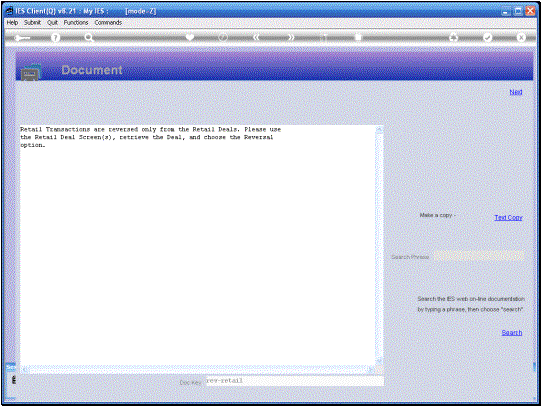Viewport: 541px width, 406px height.
Task: Click the Next link
Action: pyautogui.click(x=516, y=92)
